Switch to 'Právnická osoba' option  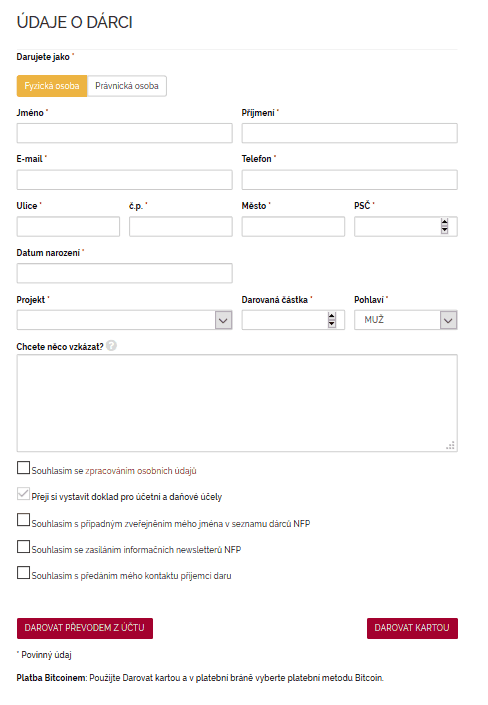pyautogui.click(x=127, y=86)
